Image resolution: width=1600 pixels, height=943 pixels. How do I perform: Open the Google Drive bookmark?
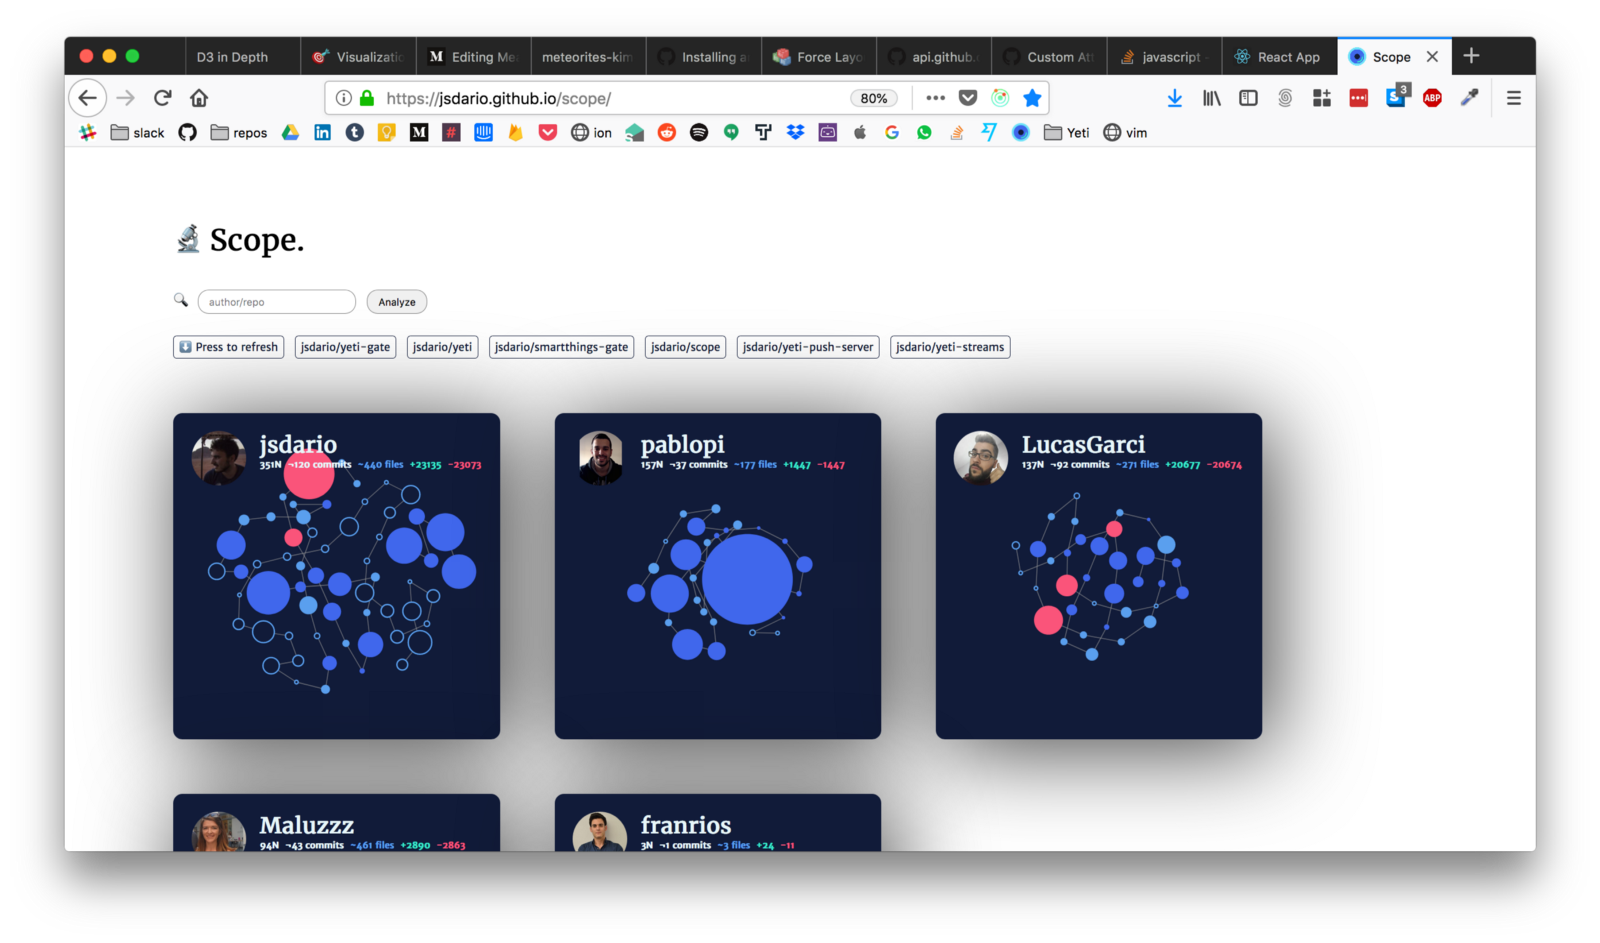(x=290, y=133)
